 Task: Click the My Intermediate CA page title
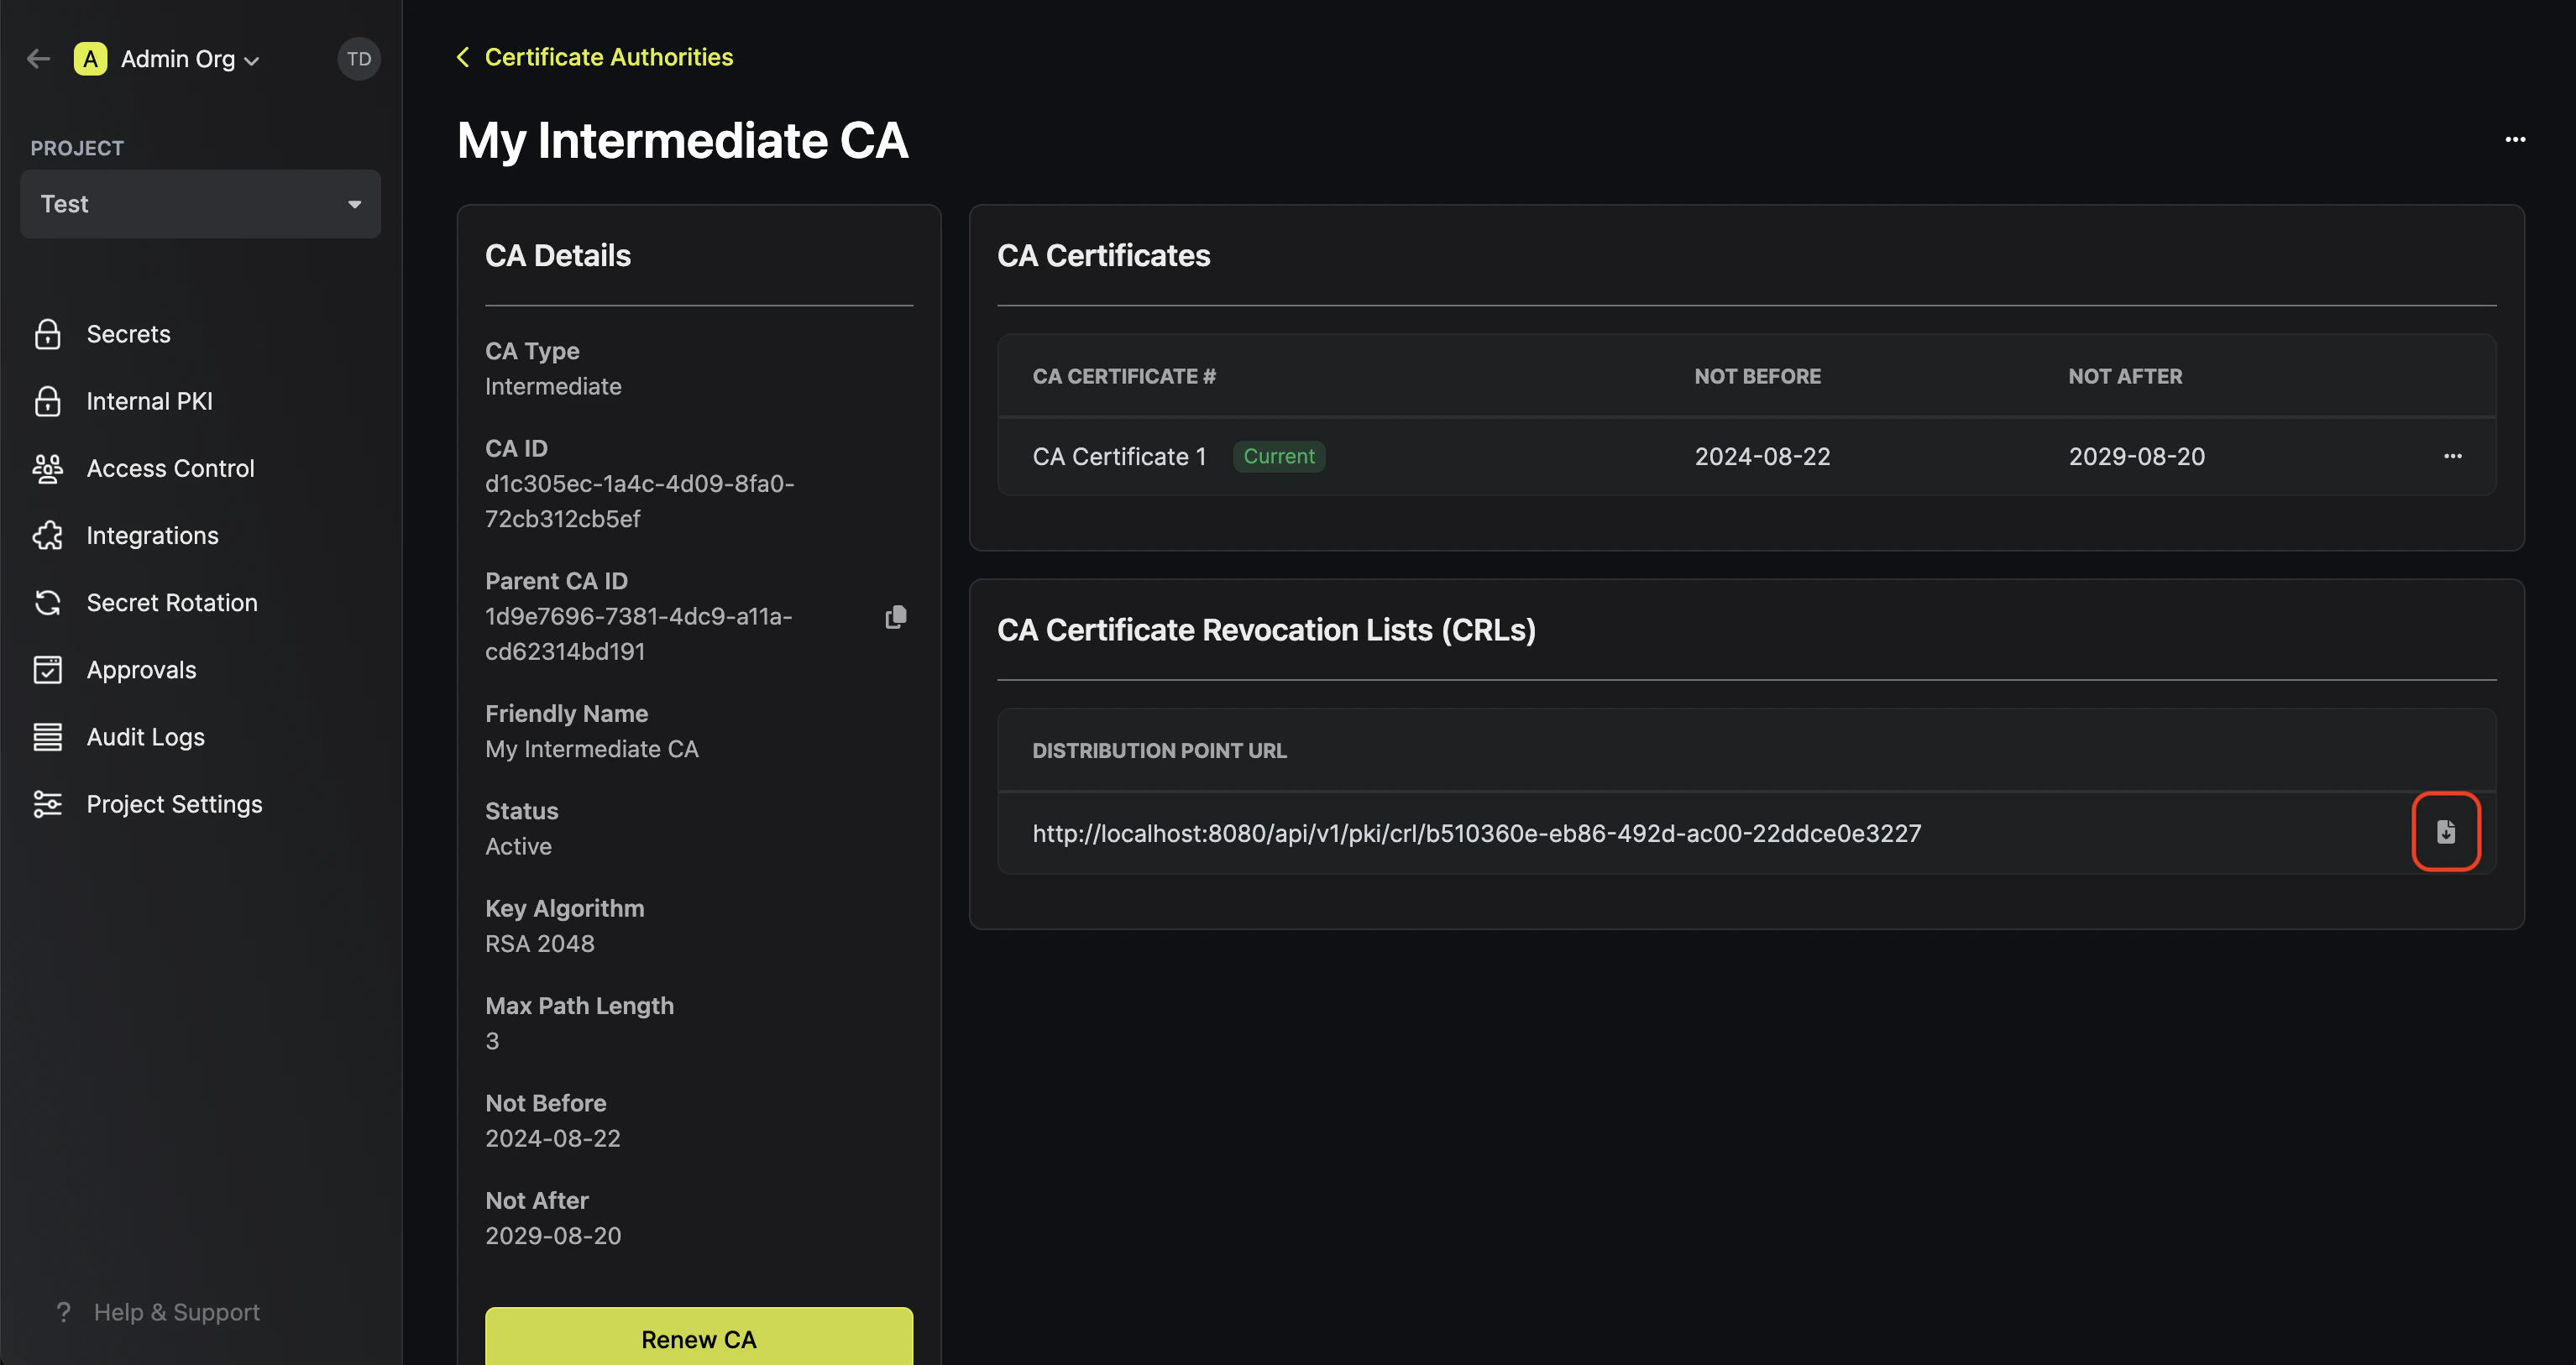coord(682,140)
